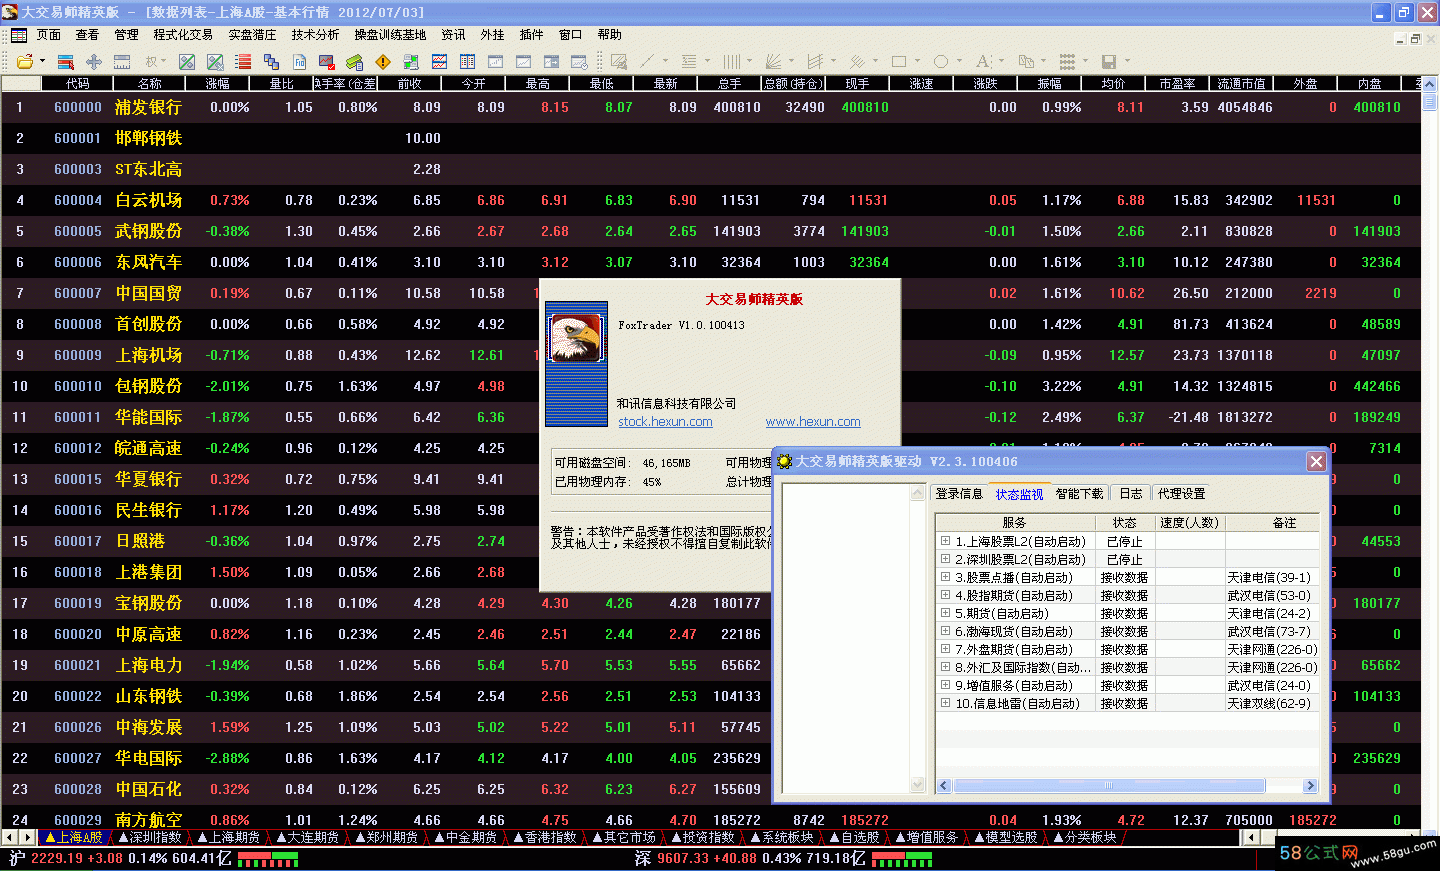Open the F10 company info icon

[299, 61]
